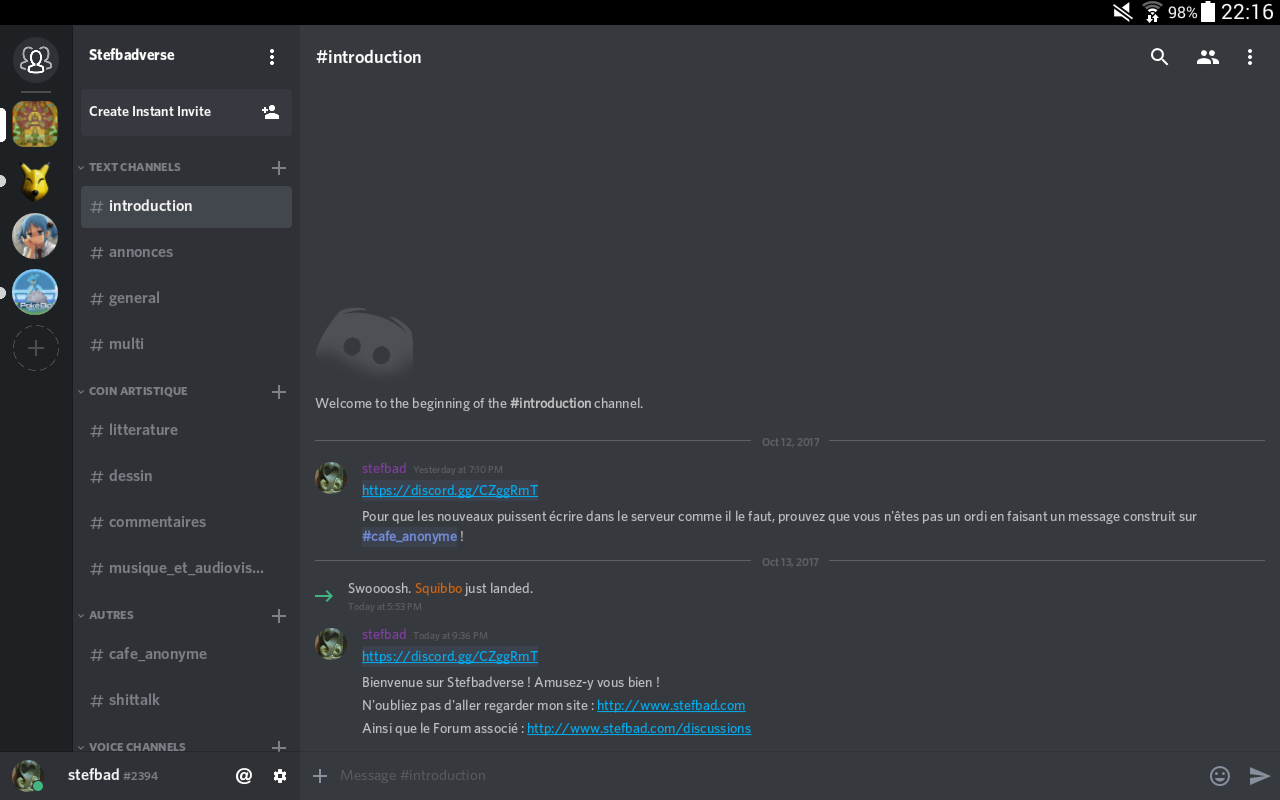Open mentions via the @ icon
Viewport: 1280px width, 800px height.
click(244, 776)
